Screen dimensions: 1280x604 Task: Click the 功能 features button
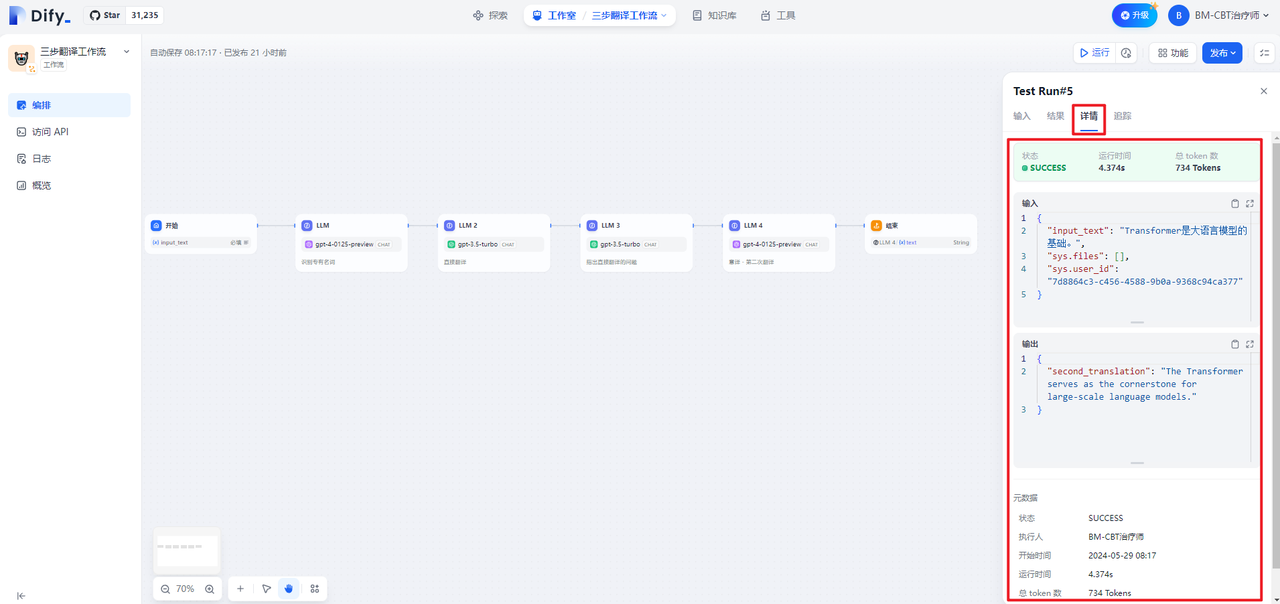(1172, 53)
